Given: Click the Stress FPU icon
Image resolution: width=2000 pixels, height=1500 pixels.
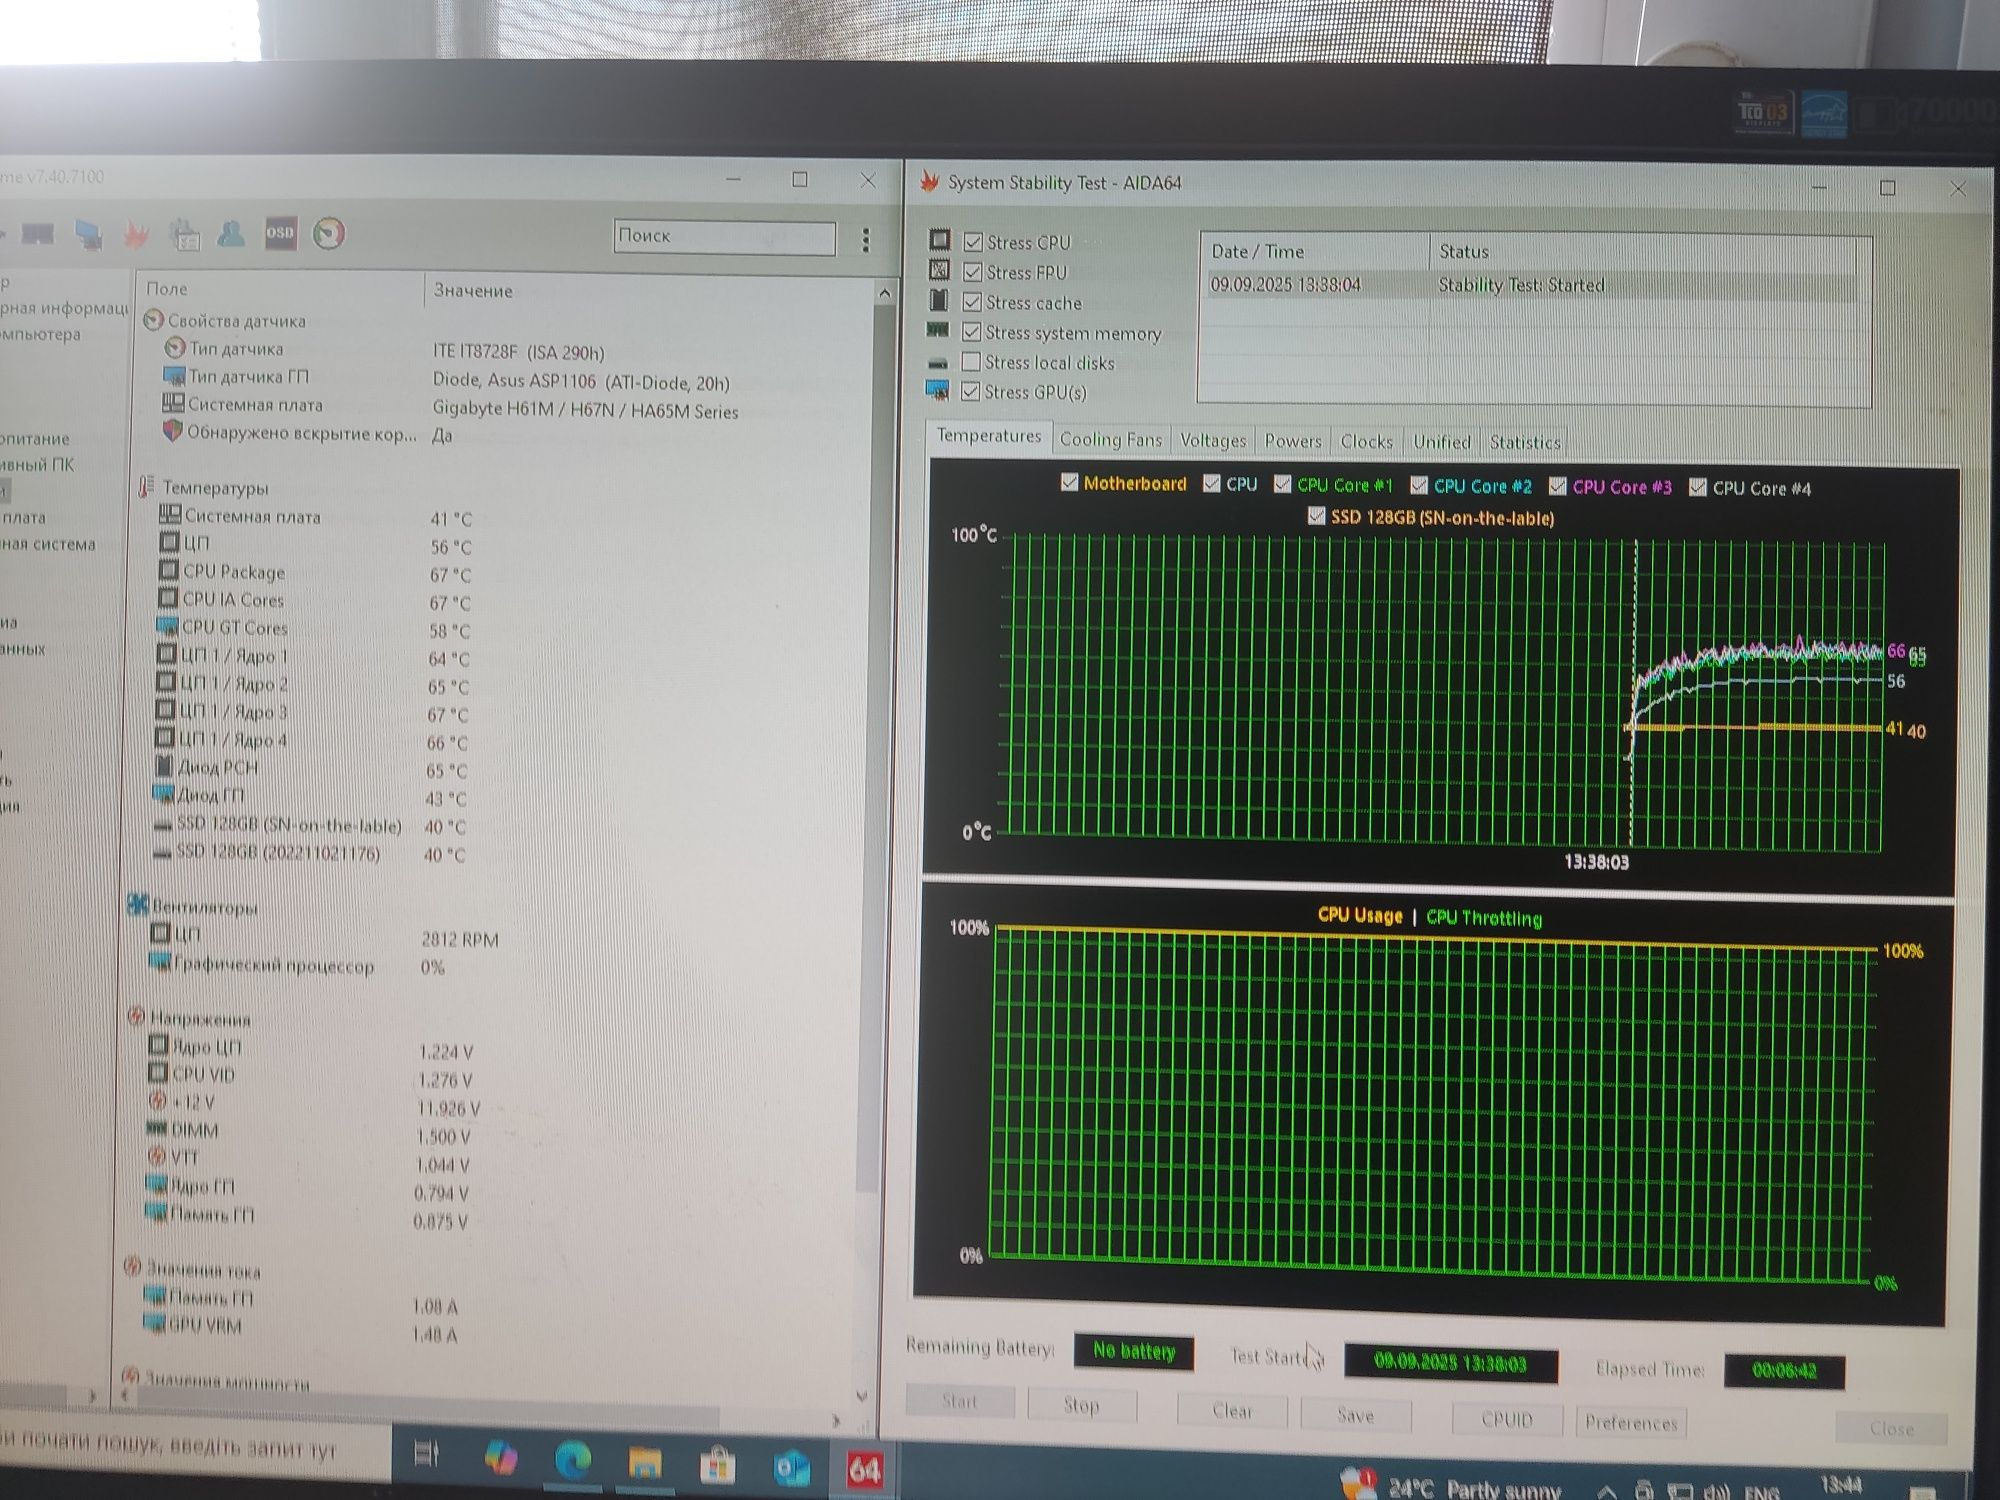Looking at the screenshot, I should (940, 270).
